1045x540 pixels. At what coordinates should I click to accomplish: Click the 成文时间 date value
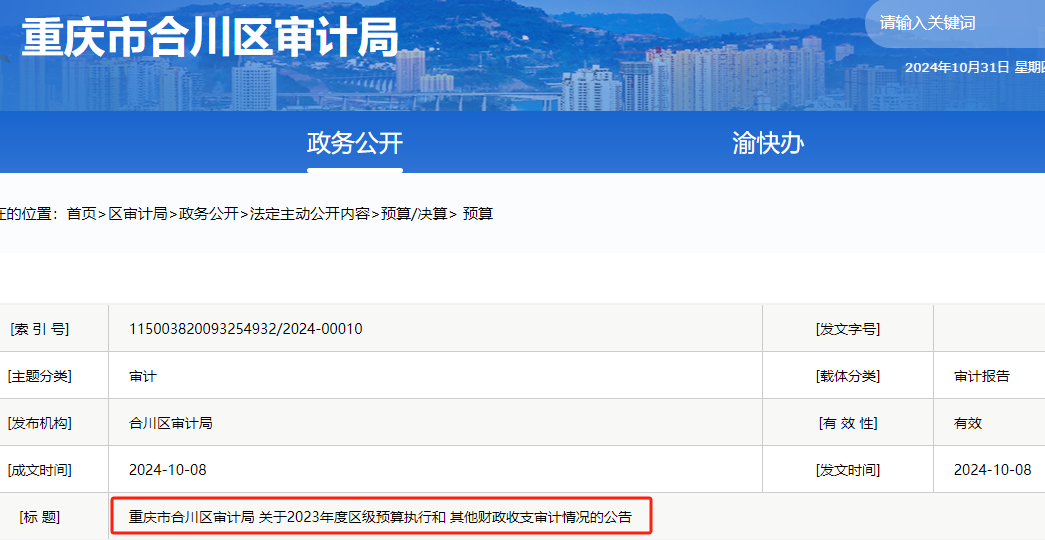click(168, 470)
